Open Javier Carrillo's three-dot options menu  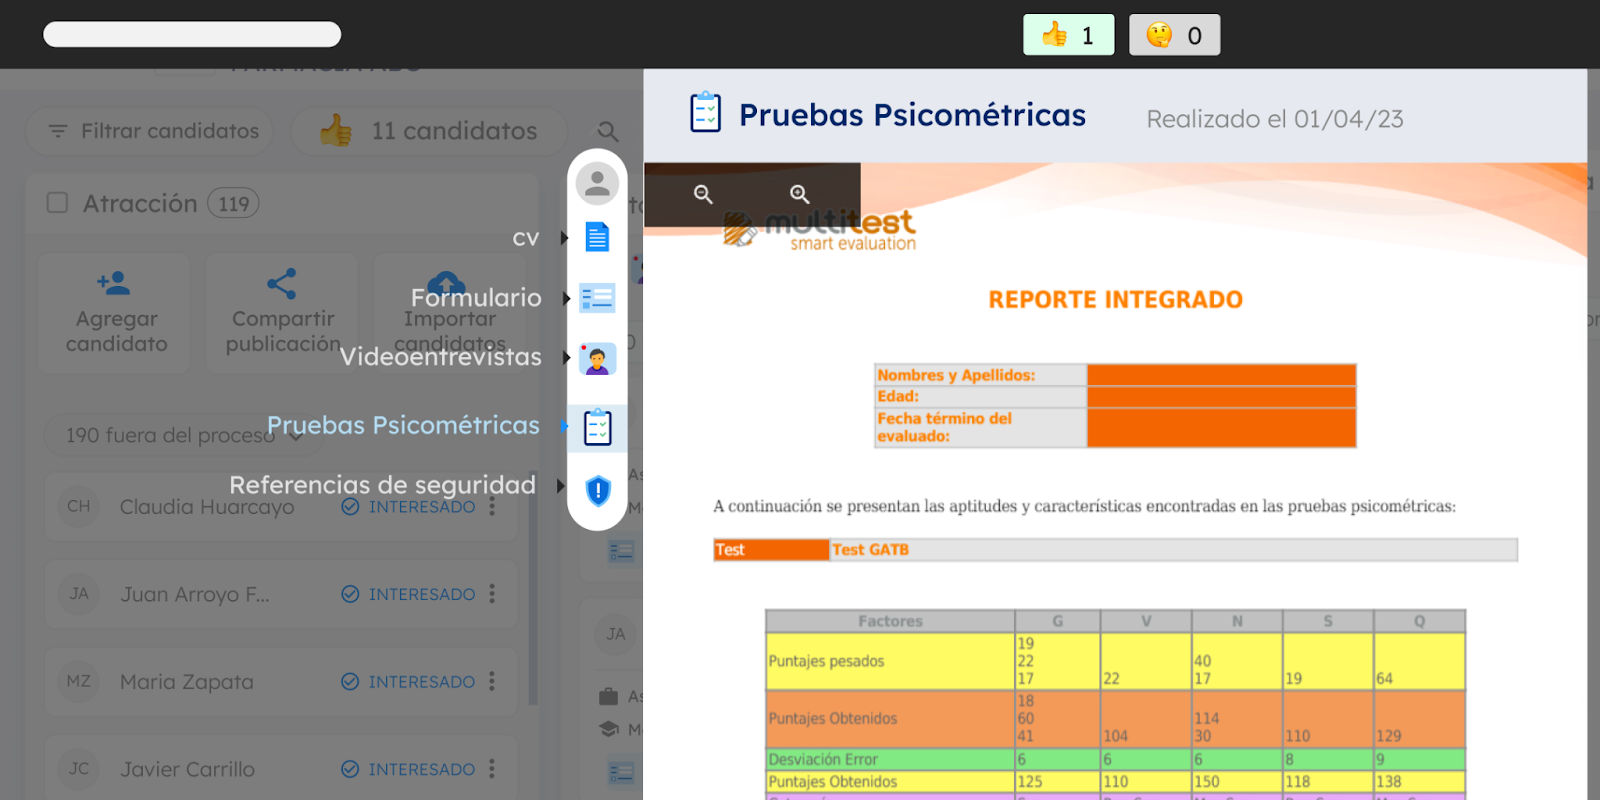click(492, 768)
